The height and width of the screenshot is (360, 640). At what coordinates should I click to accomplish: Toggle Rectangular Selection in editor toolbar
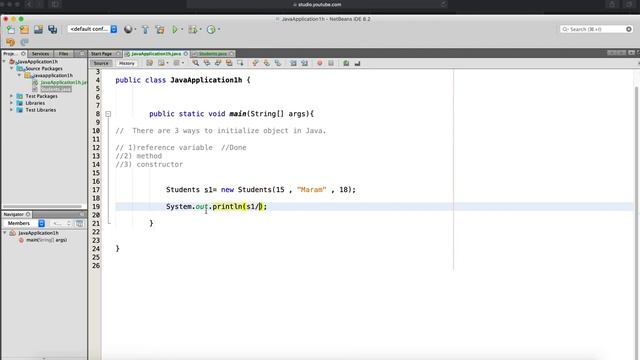[x=240, y=63]
